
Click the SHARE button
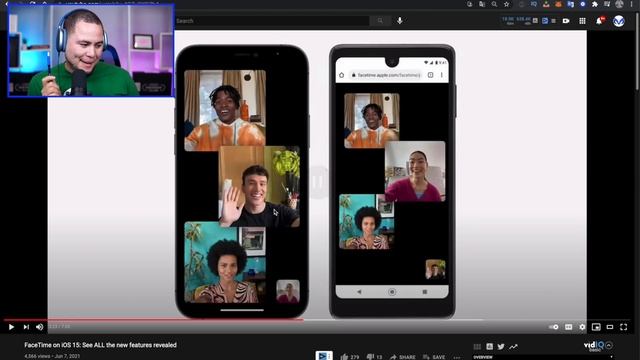click(403, 357)
